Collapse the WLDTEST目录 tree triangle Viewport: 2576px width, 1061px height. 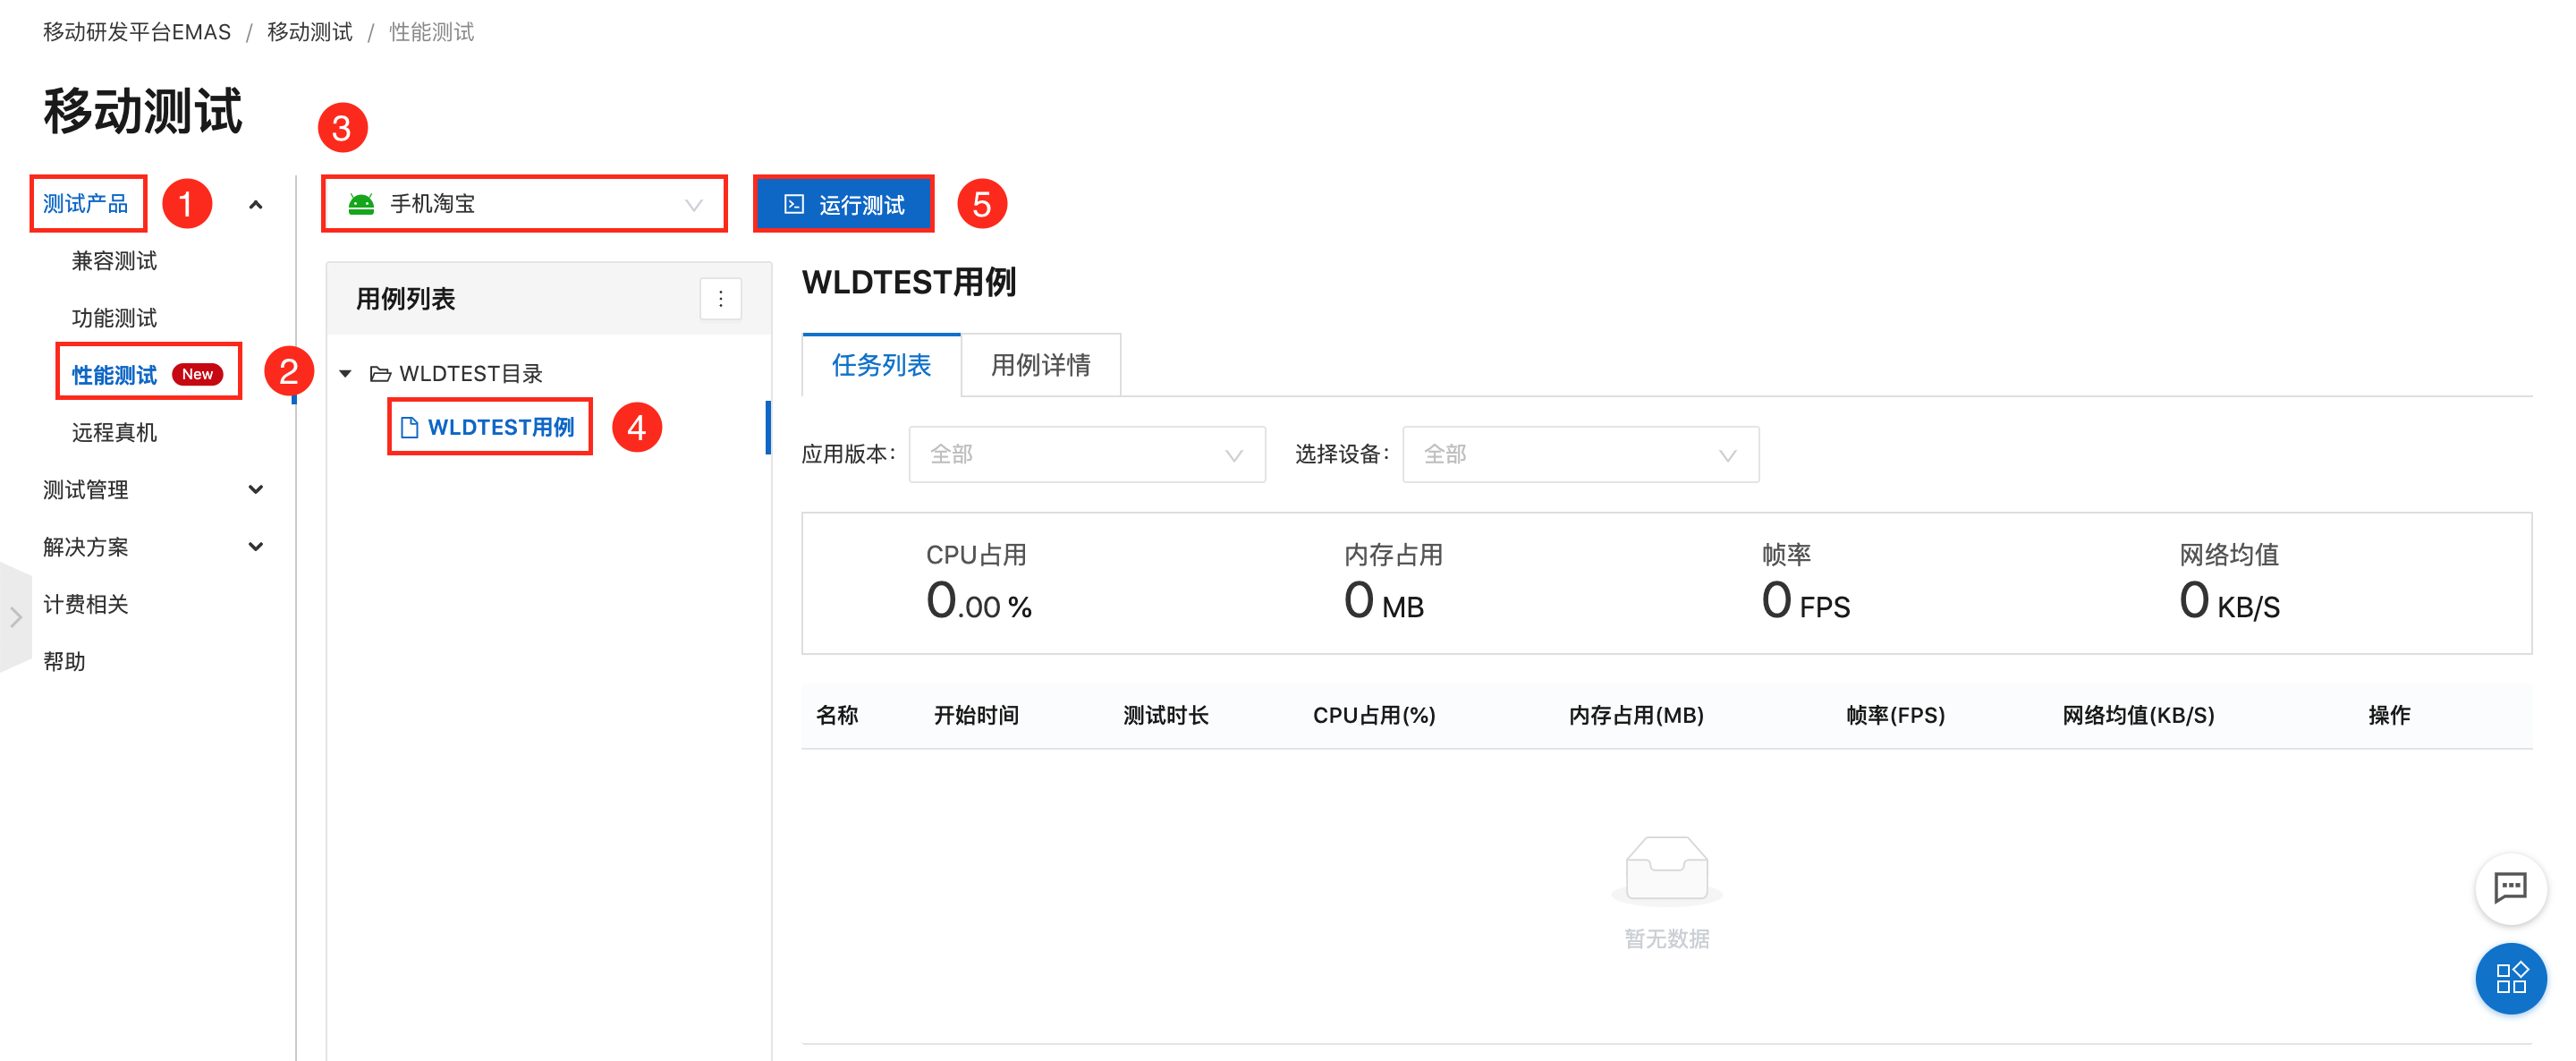[345, 374]
